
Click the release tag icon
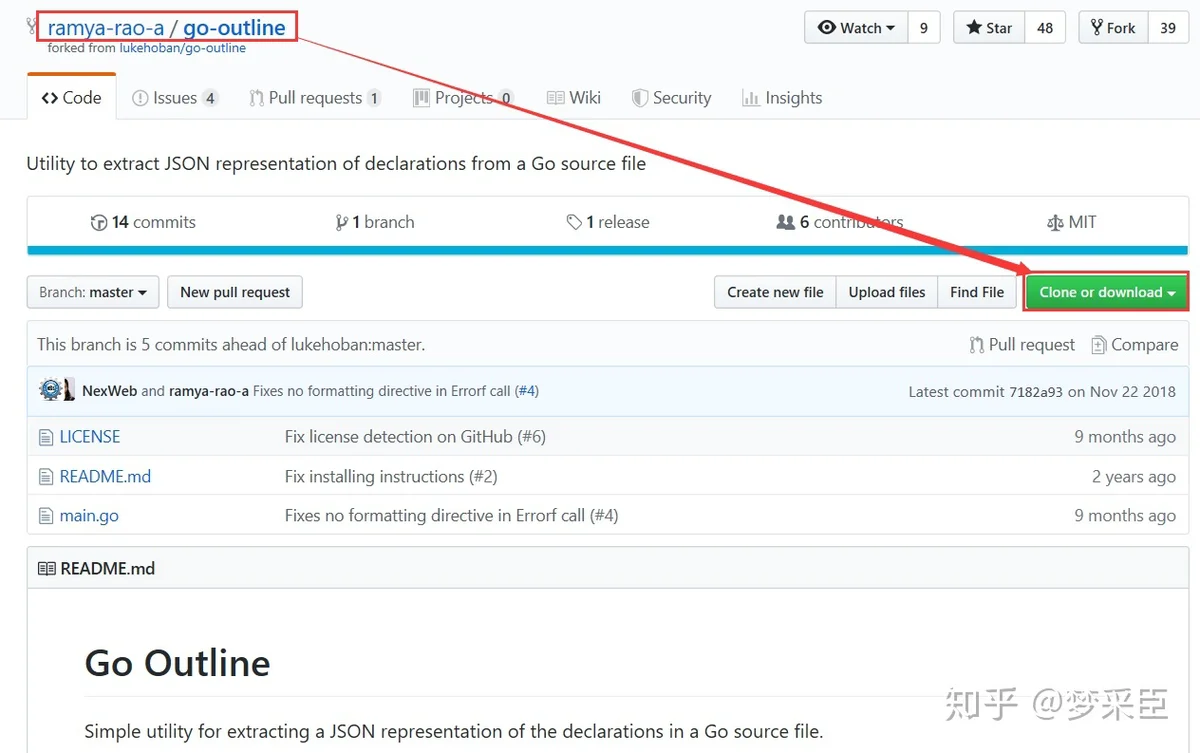point(574,223)
